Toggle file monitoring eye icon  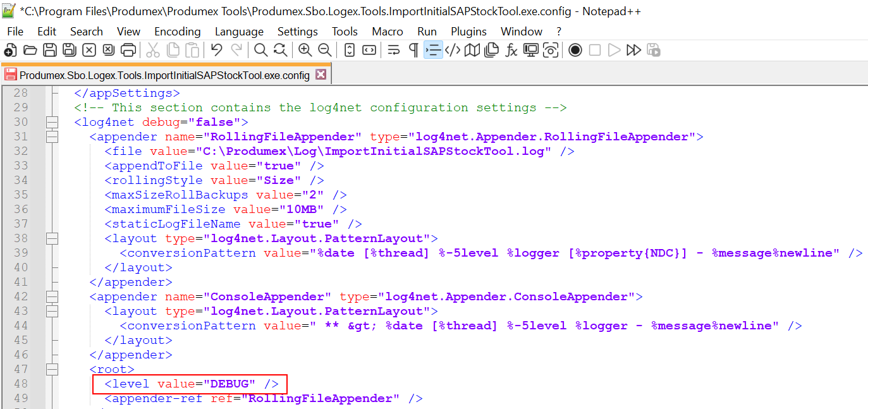(x=550, y=51)
